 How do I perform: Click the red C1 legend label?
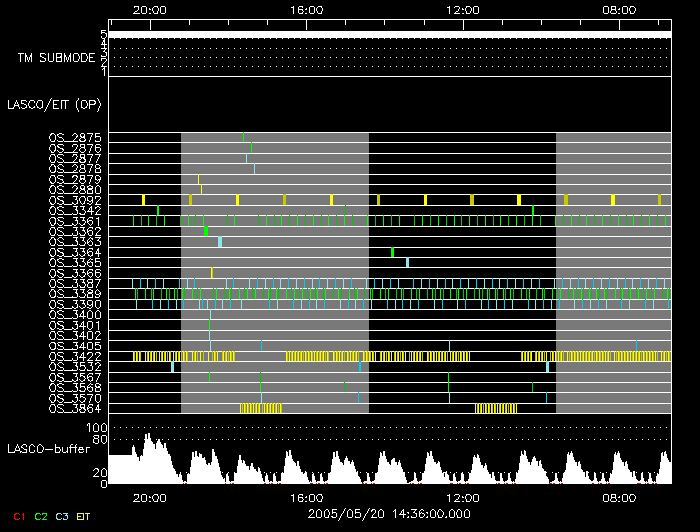click(19, 516)
